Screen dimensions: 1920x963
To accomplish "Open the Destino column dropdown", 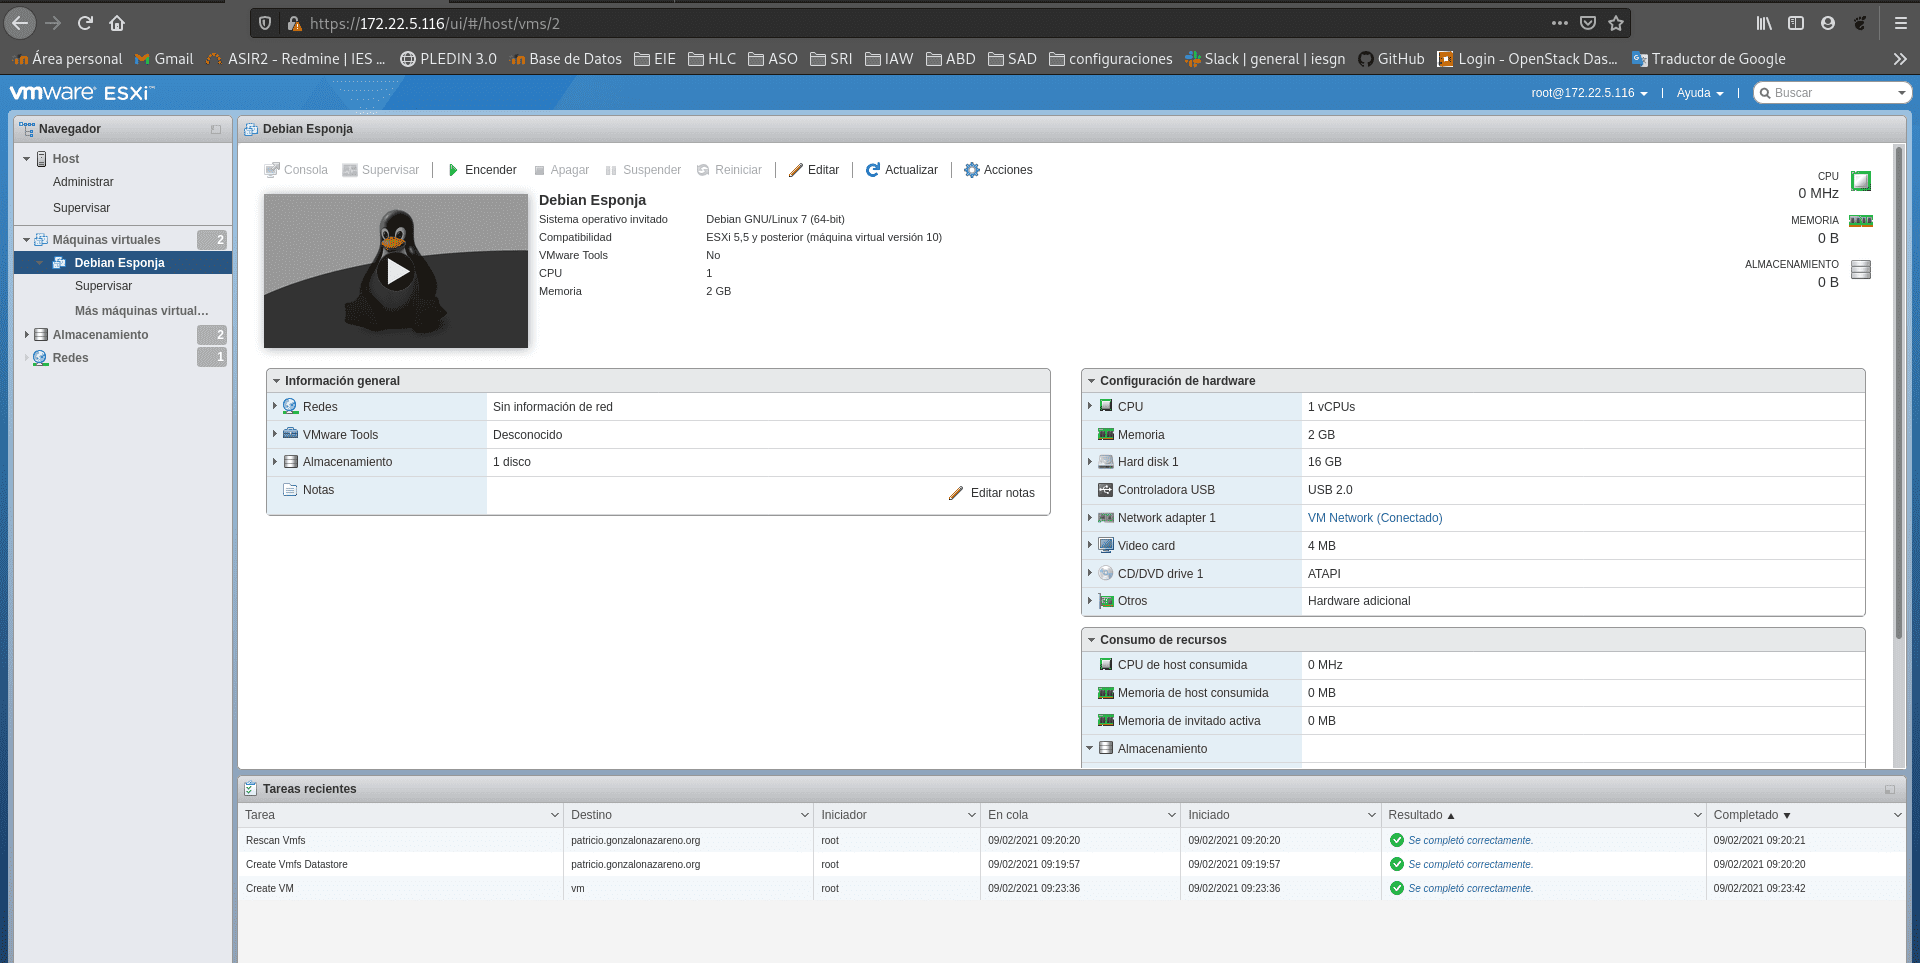I will pos(805,816).
